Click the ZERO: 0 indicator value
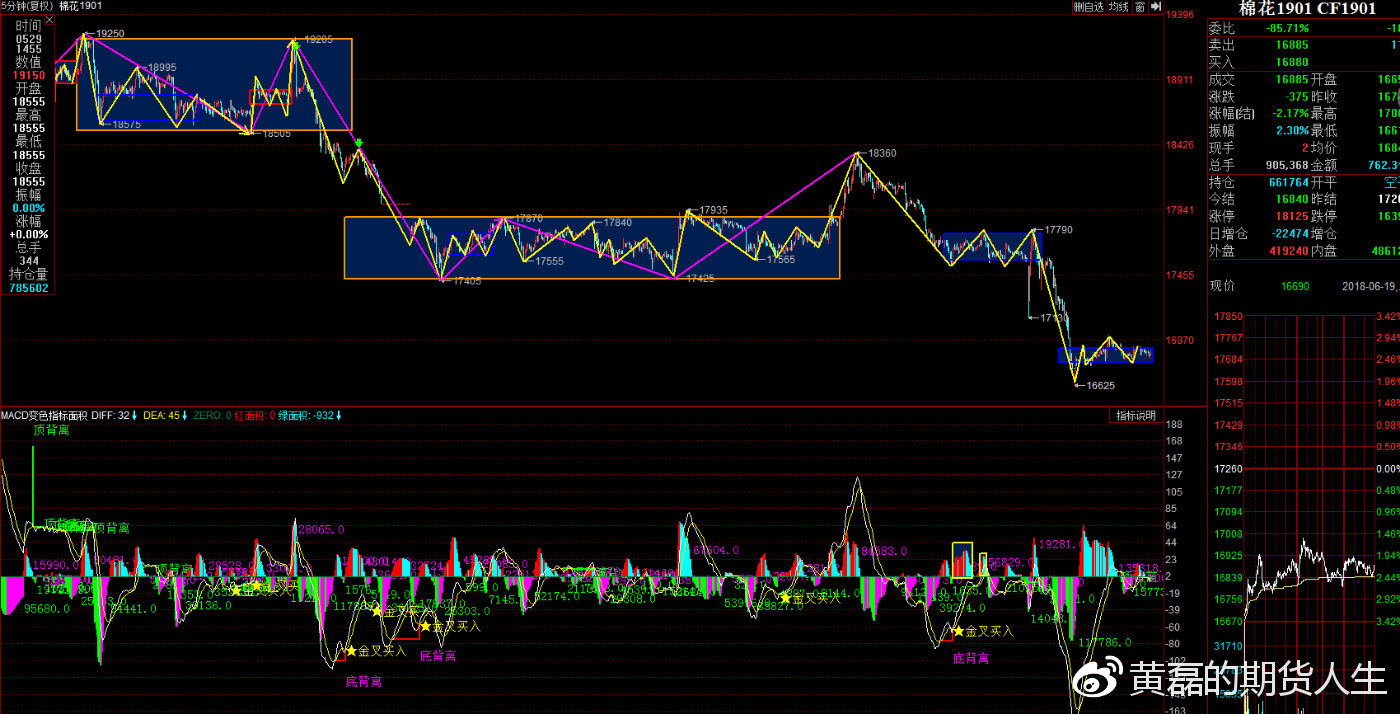 click(x=212, y=415)
